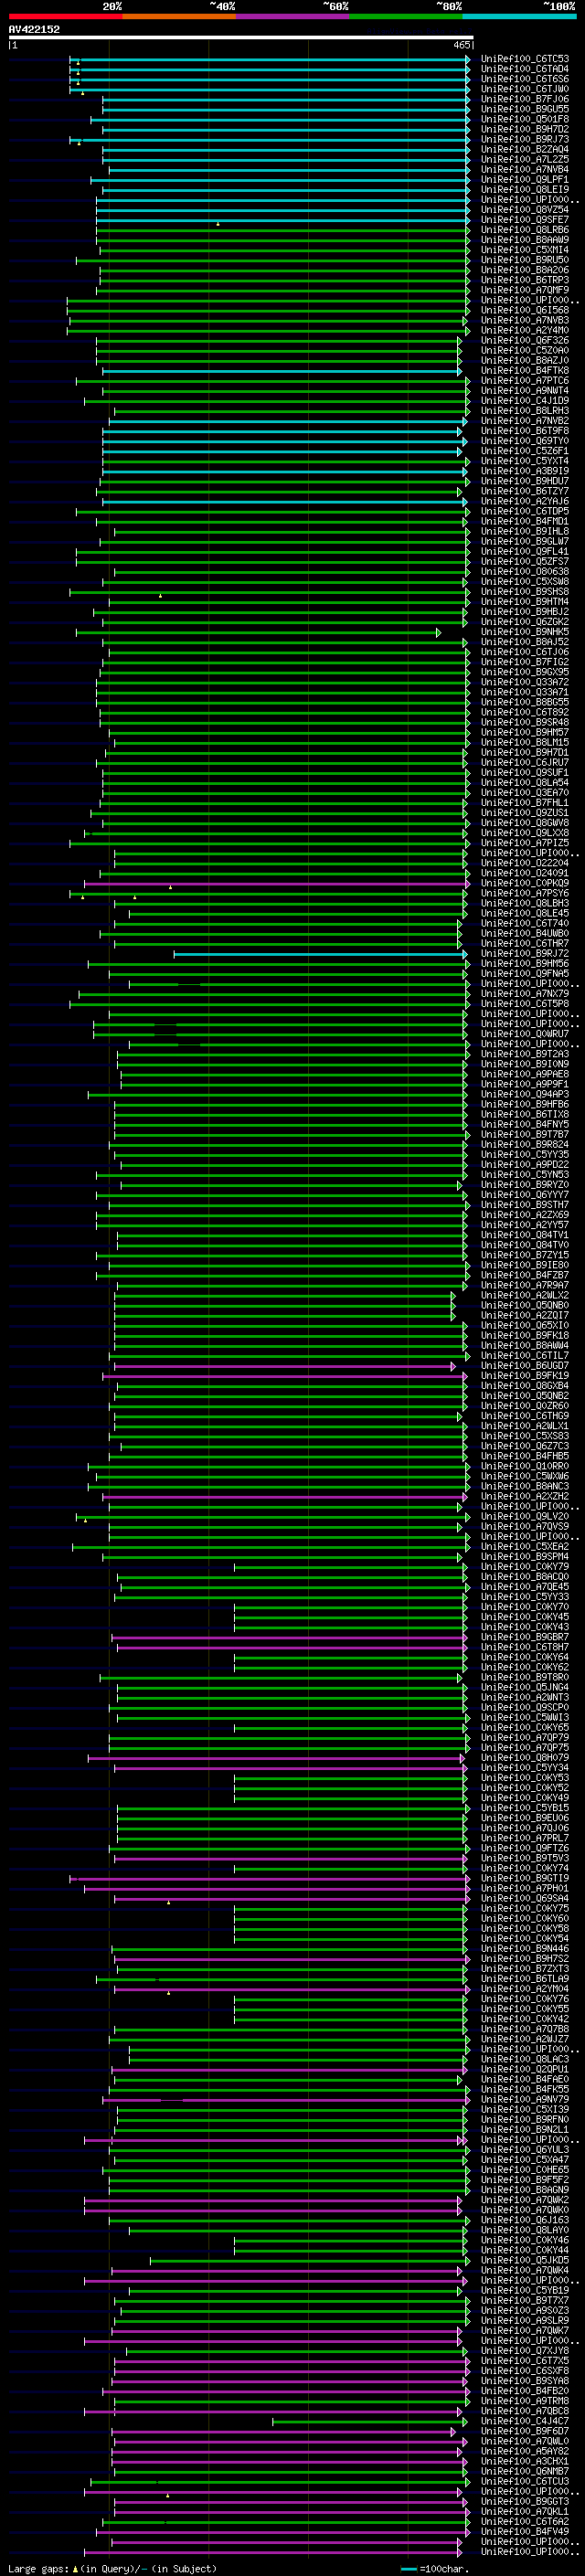Click the cyan alignment bar for UniRef100_B9RJ72

[x=320, y=954]
